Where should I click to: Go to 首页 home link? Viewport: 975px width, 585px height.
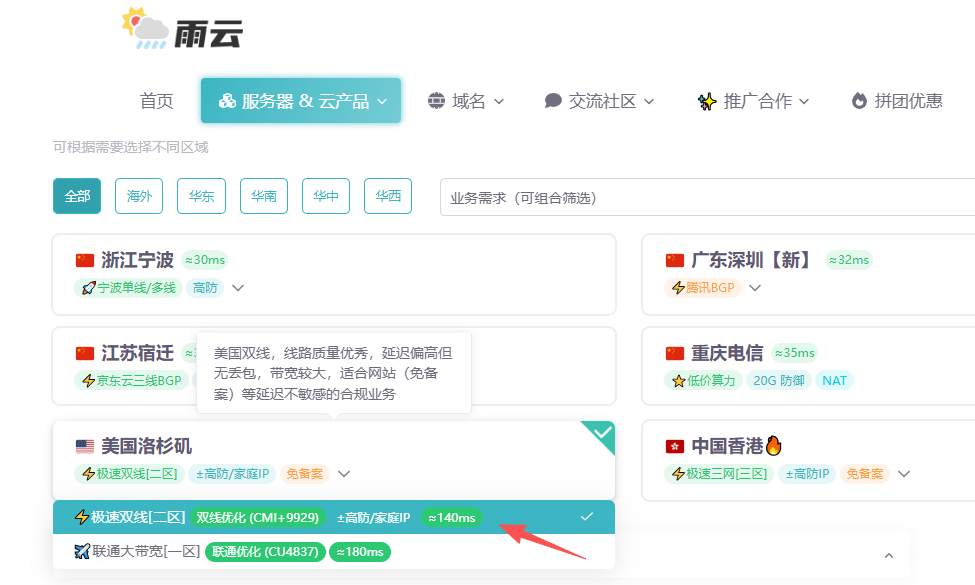click(156, 101)
